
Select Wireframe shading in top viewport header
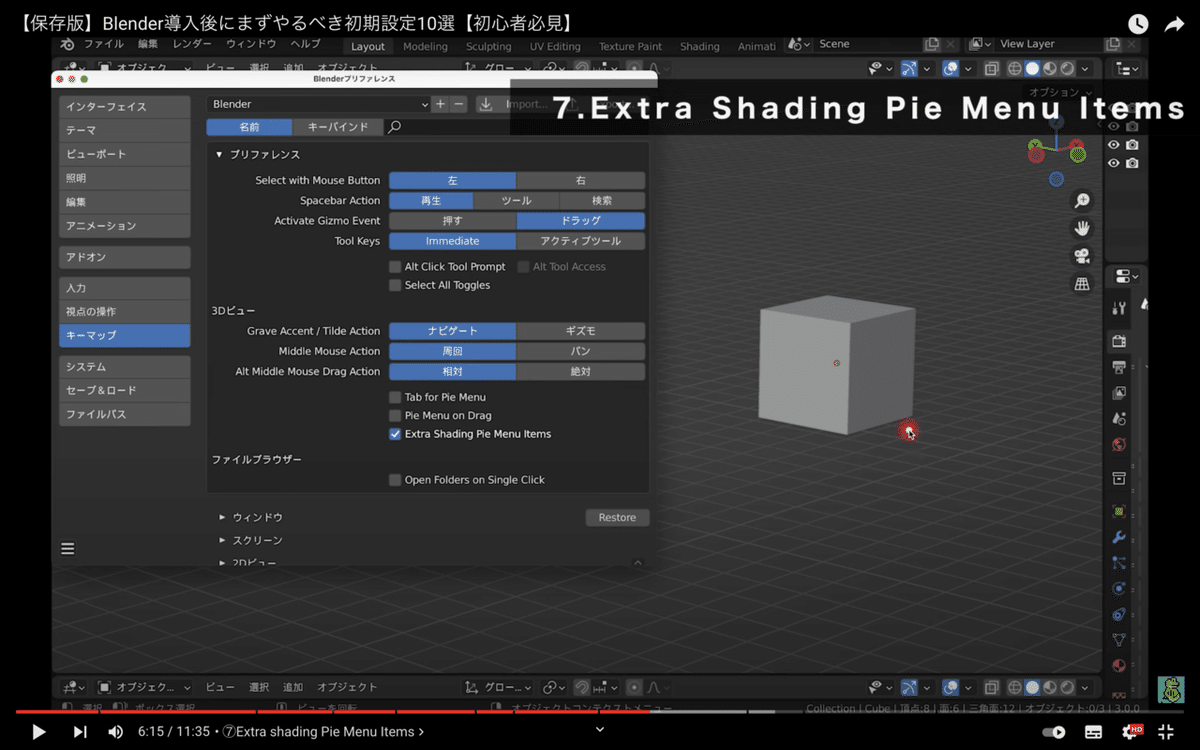1013,69
